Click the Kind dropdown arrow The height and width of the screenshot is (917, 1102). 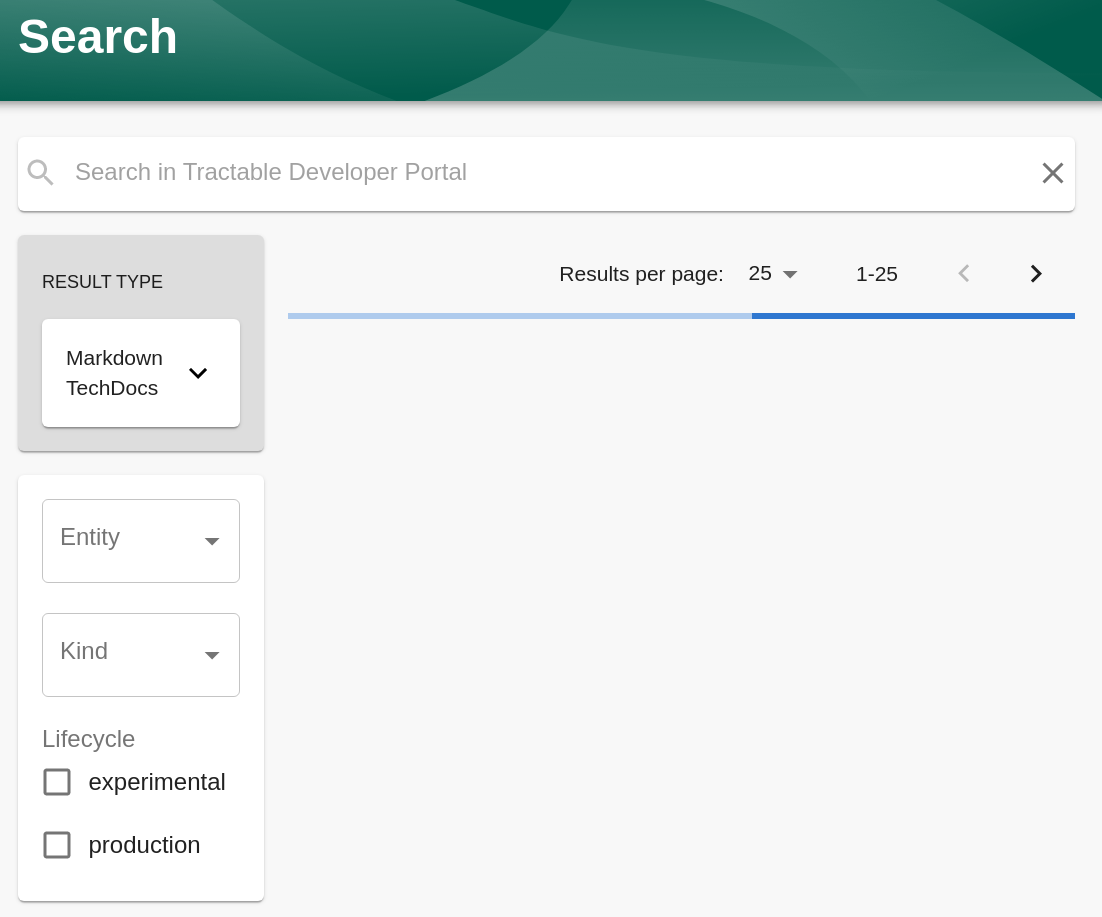point(212,654)
